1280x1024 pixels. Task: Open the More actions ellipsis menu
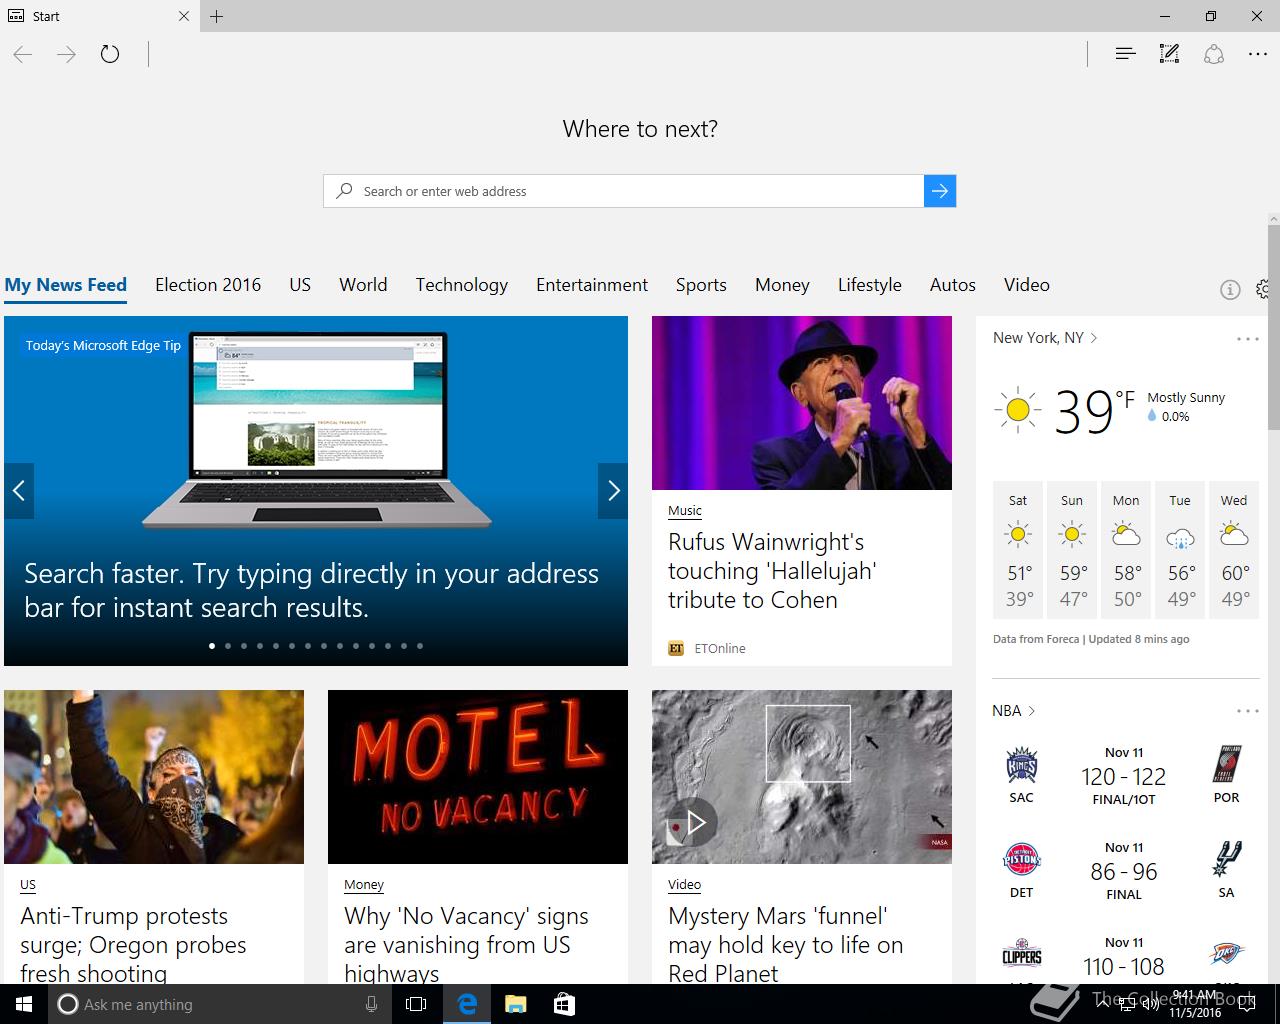pyautogui.click(x=1258, y=54)
